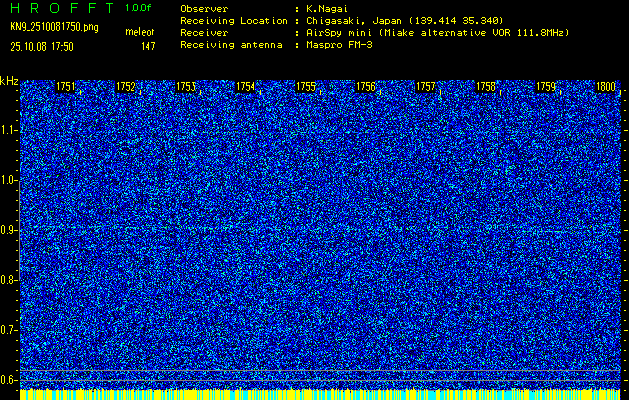This screenshot has height=400, width=629.
Task: Click the 0.7 frequency axis label
Action: [9, 330]
